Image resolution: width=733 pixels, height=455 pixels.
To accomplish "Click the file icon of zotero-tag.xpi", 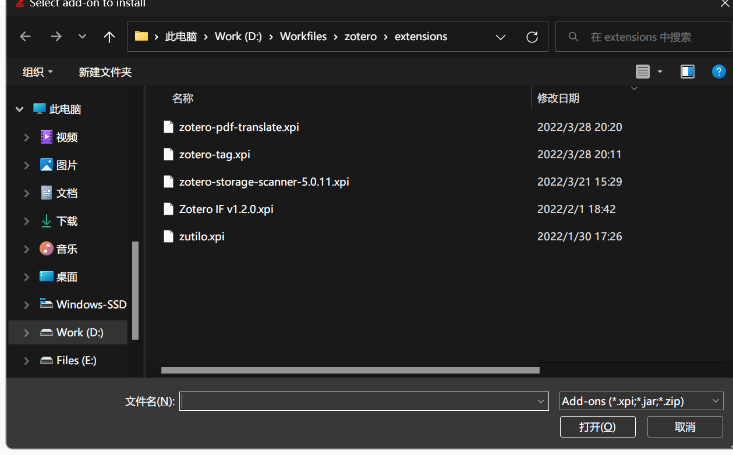I will tap(168, 154).
